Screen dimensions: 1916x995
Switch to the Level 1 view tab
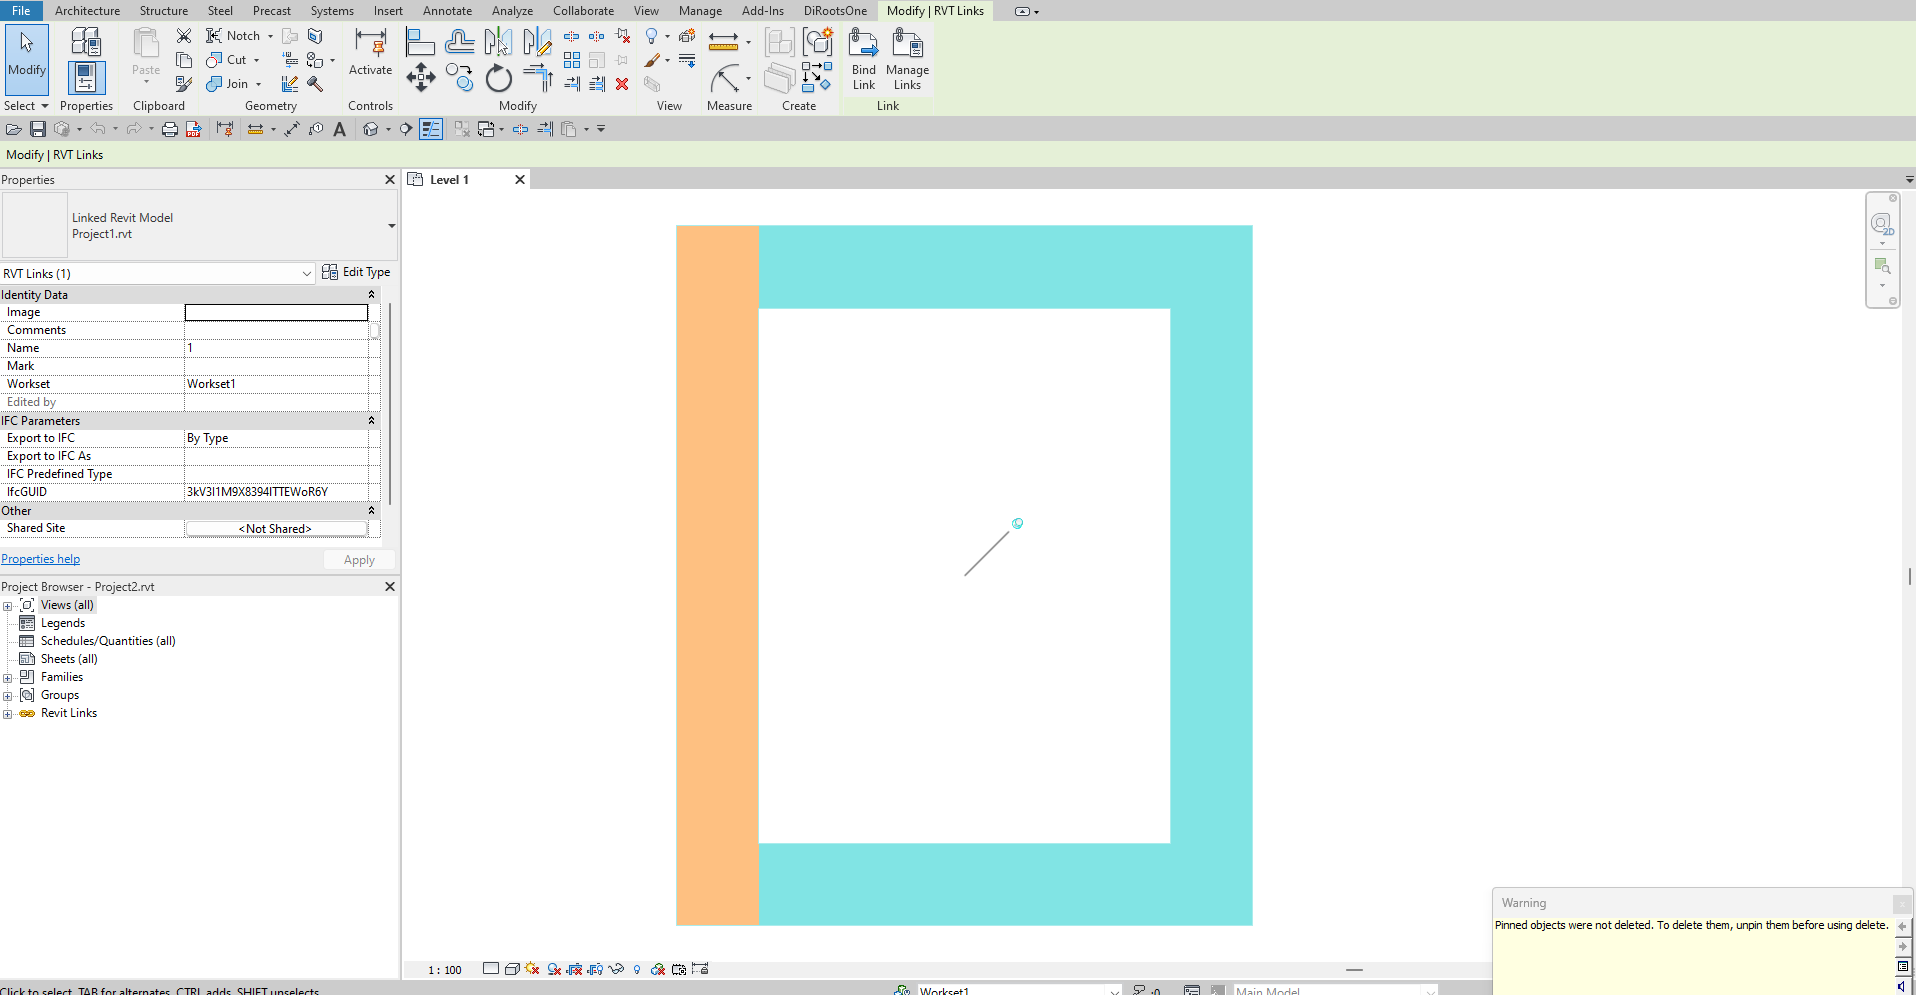point(449,180)
